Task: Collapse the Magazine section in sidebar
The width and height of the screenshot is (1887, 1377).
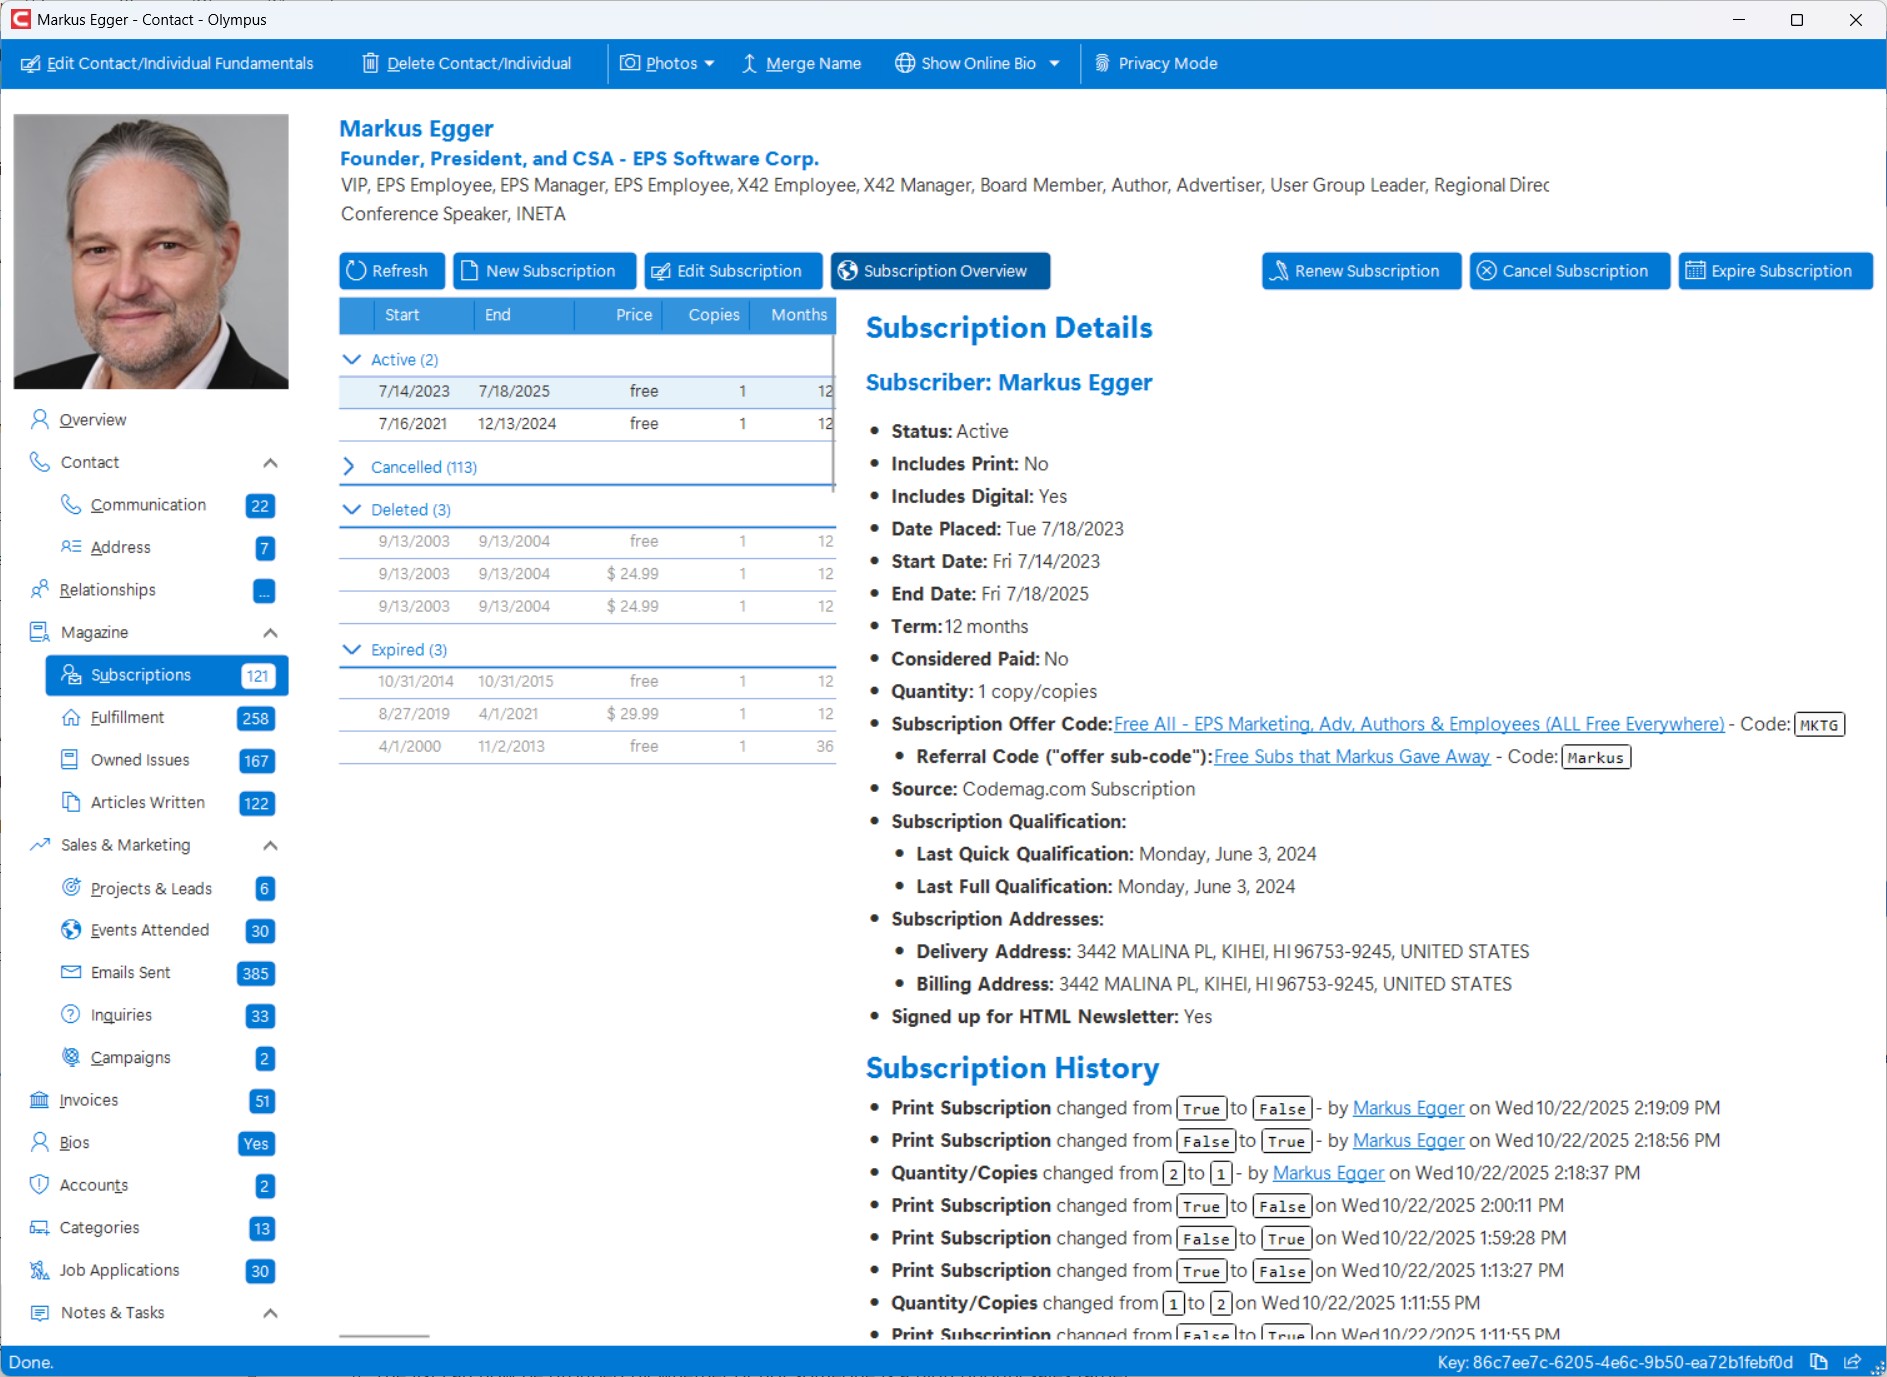Action: tap(270, 633)
